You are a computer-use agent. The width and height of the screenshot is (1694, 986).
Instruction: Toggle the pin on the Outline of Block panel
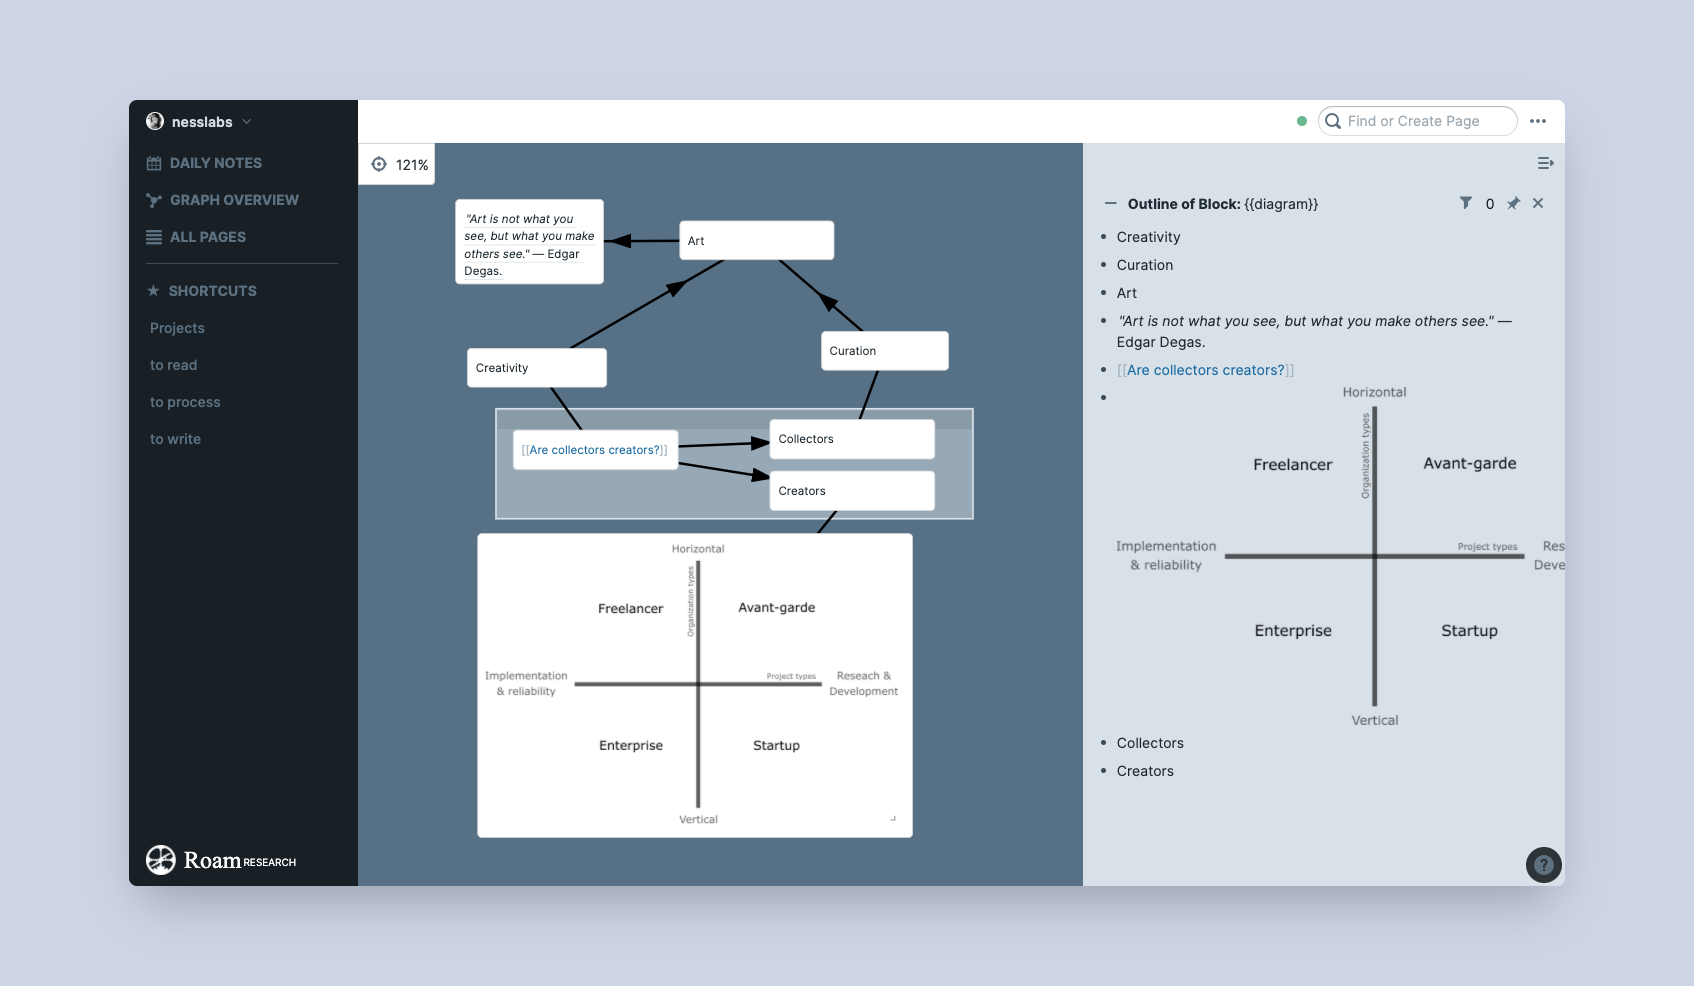(1513, 203)
